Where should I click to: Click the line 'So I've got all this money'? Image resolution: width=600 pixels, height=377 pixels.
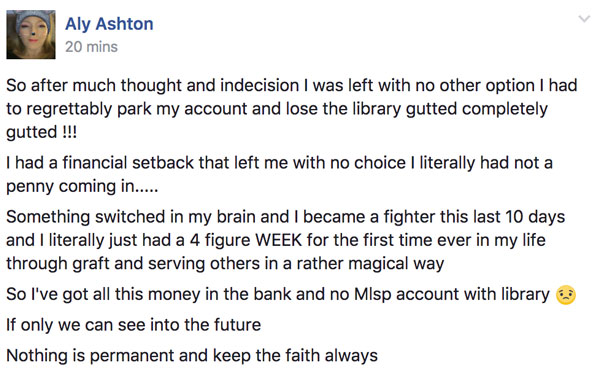pos(278,295)
